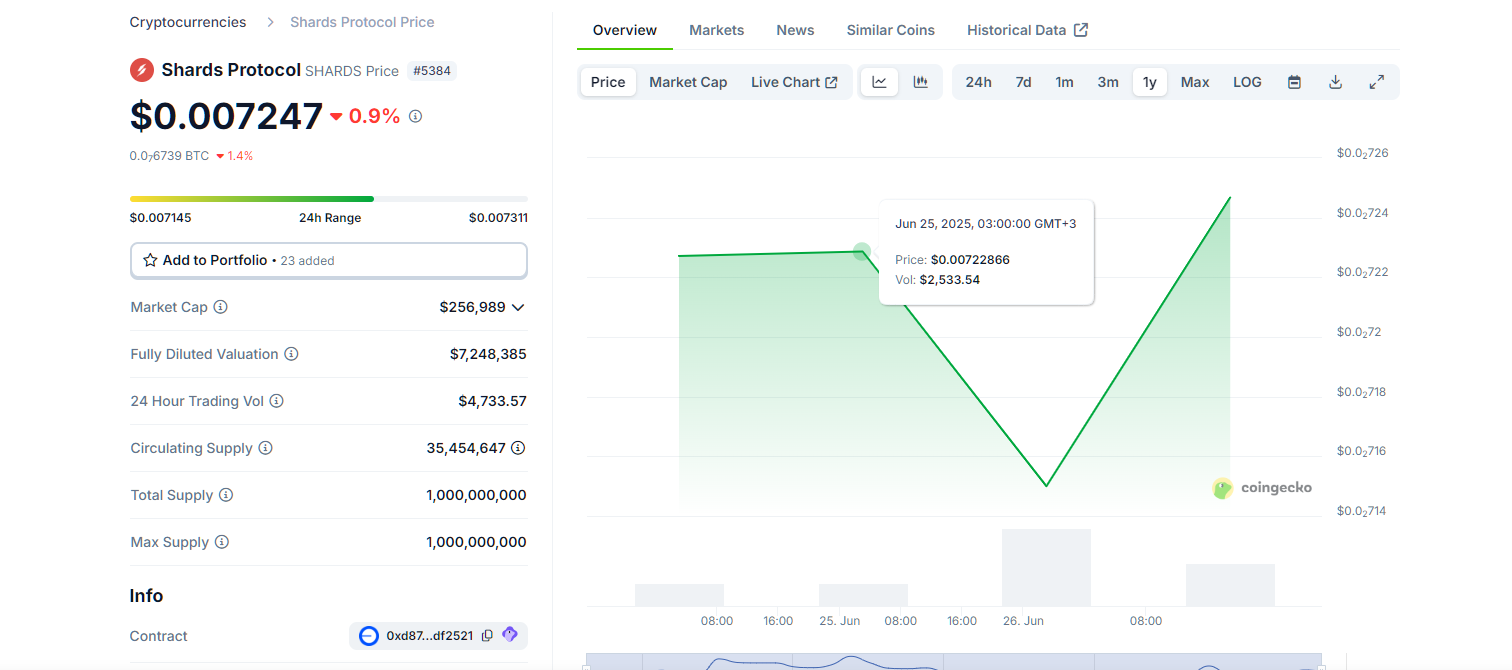
Task: Click the Info section heading
Action: coord(146,596)
